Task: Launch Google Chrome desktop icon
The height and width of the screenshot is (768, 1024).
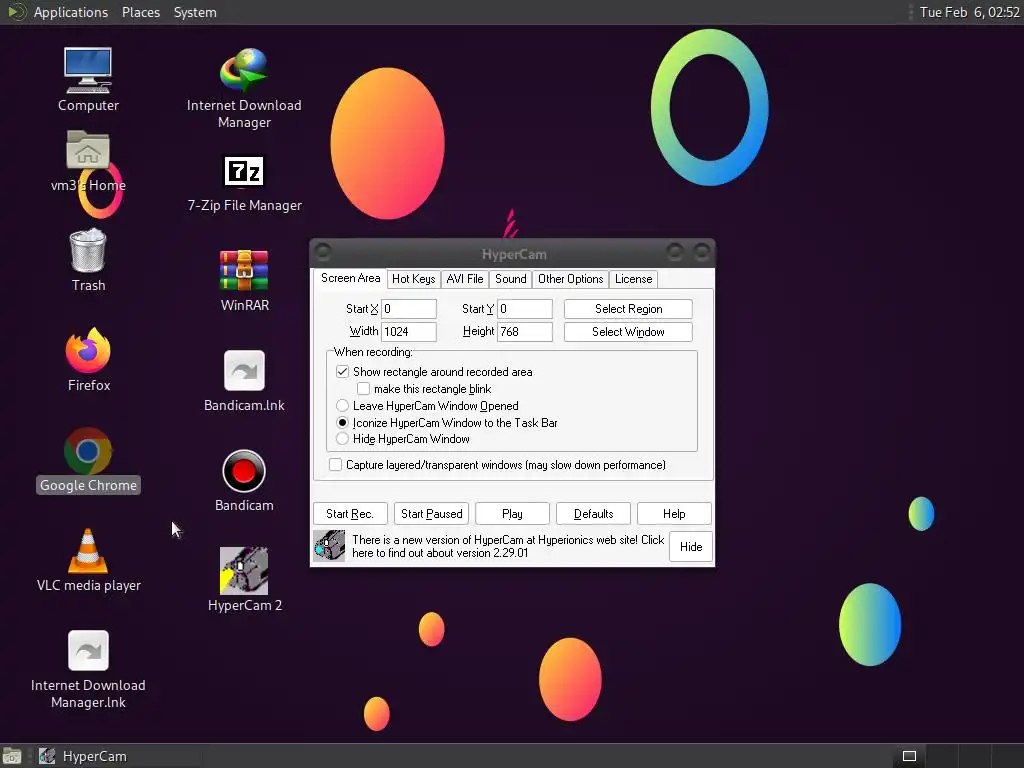Action: click(x=88, y=451)
